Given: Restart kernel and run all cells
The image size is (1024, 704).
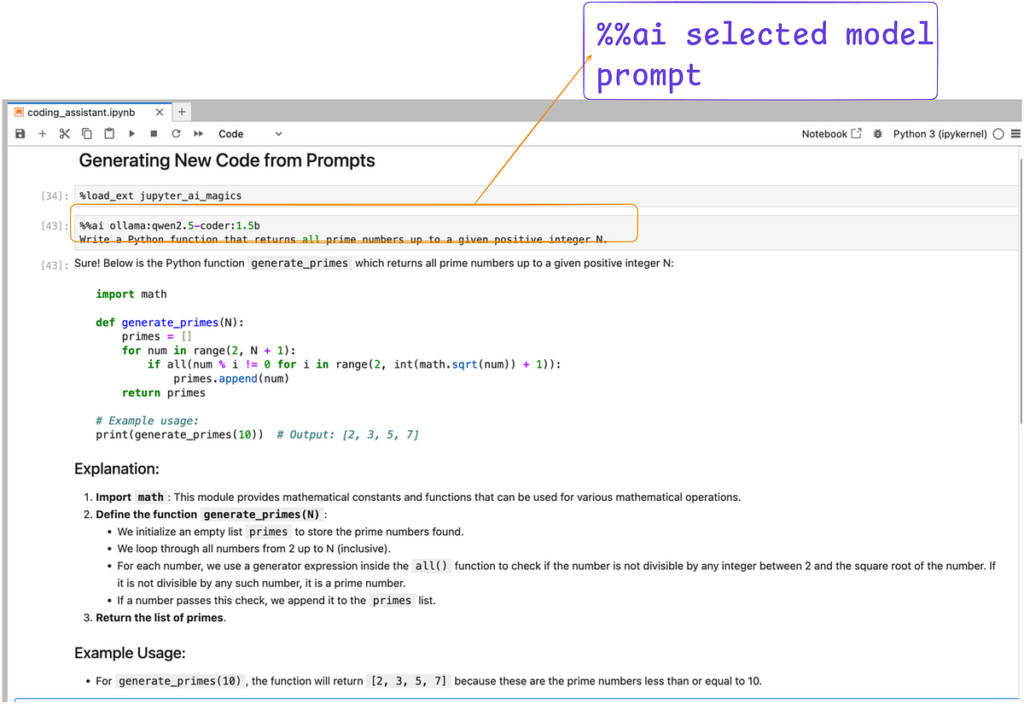Looking at the screenshot, I should [x=199, y=134].
